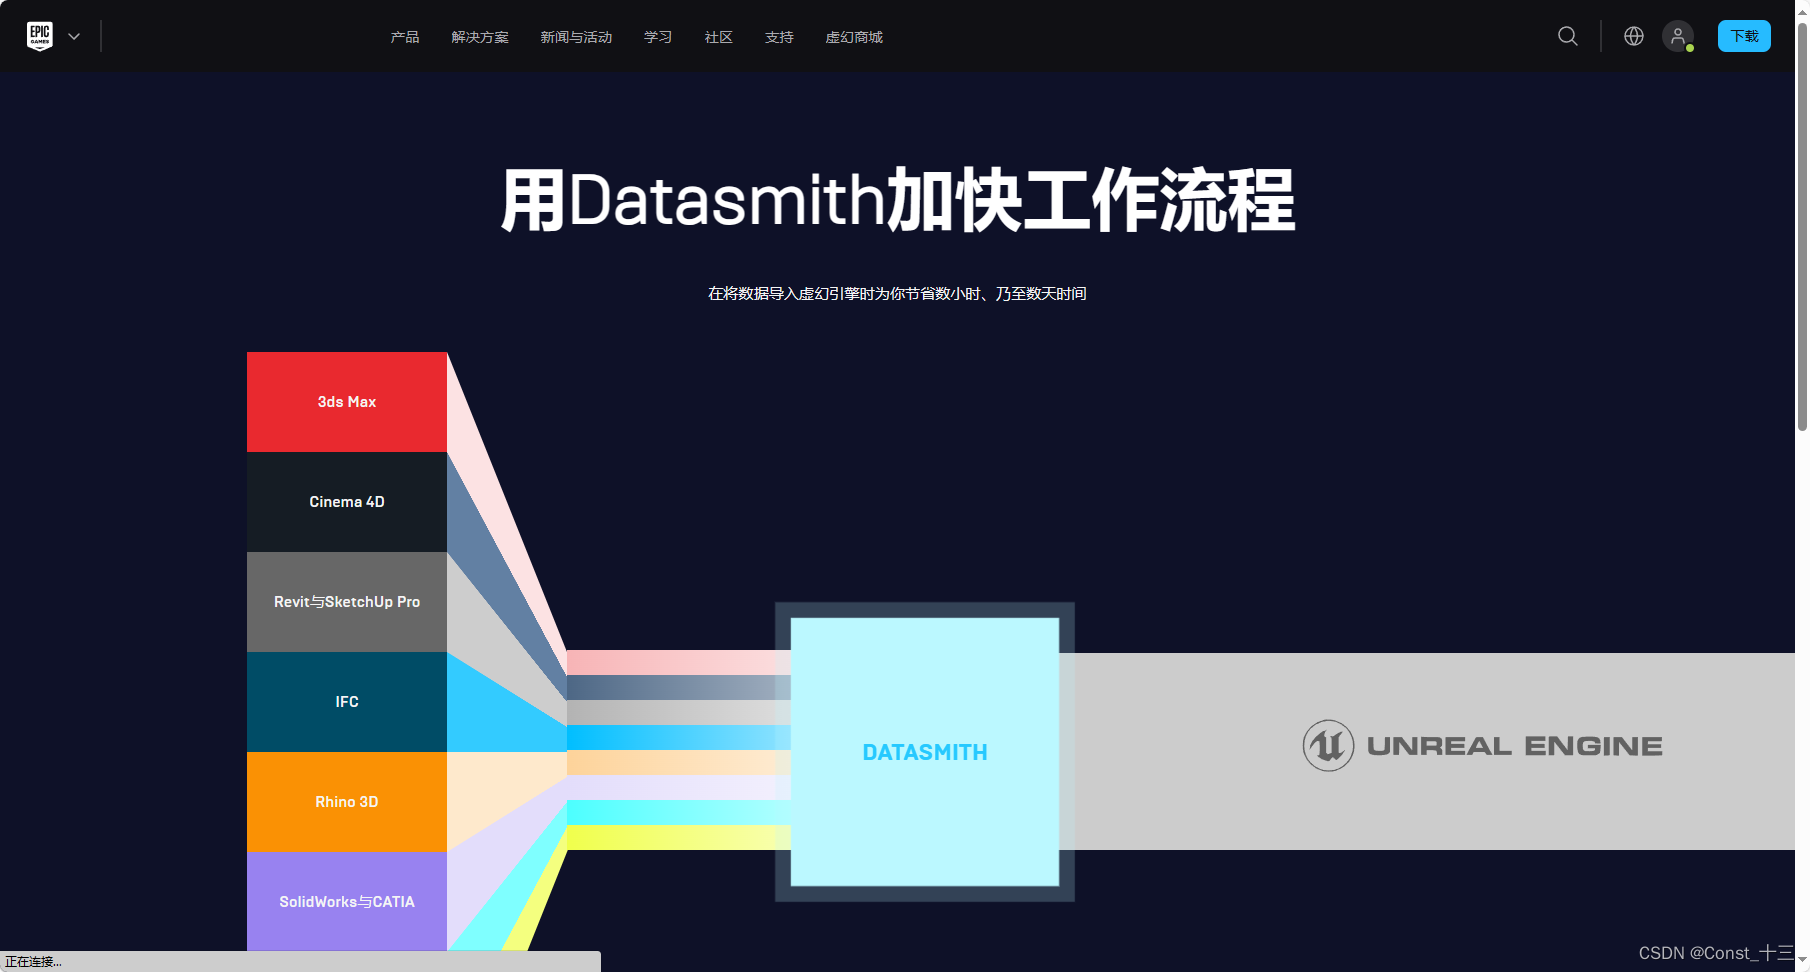Click the IFC block
1810x972 pixels.
pos(346,701)
